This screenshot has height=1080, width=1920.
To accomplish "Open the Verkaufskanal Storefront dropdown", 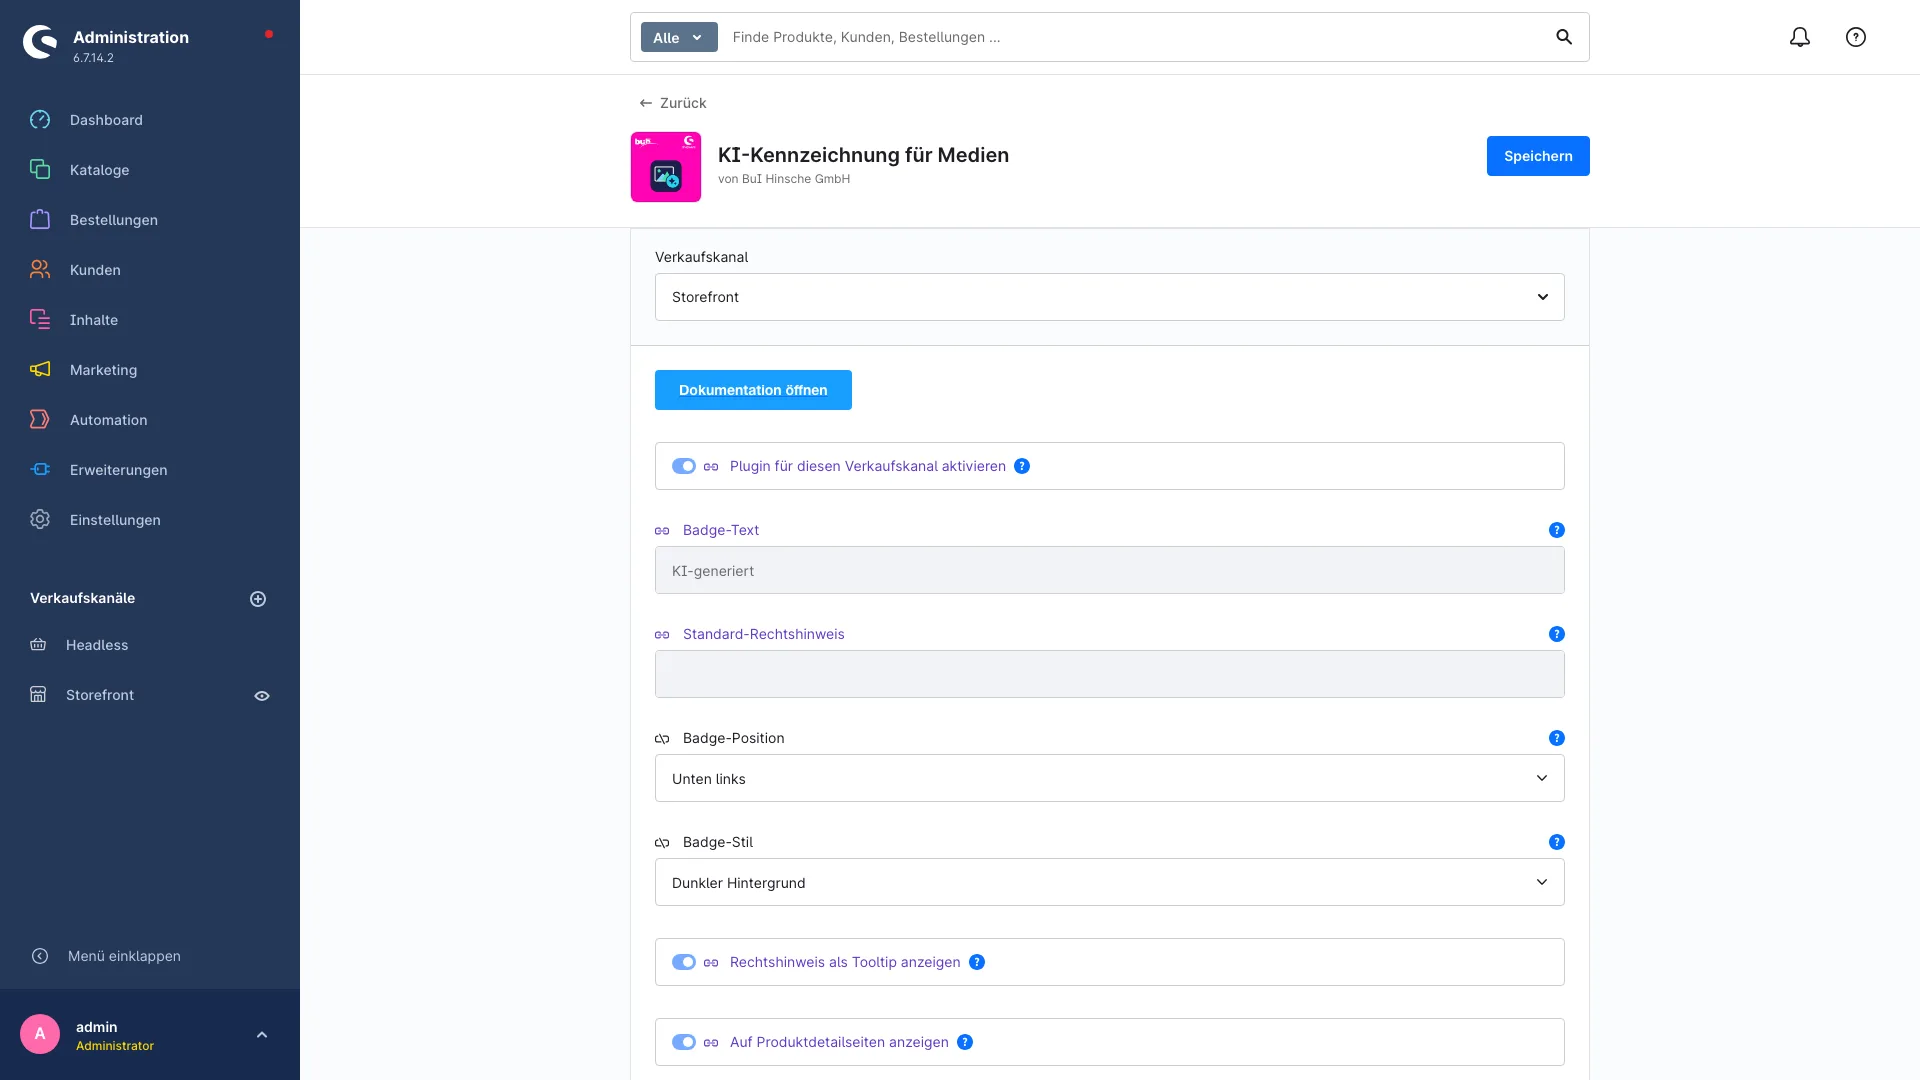I will click(x=1110, y=297).
